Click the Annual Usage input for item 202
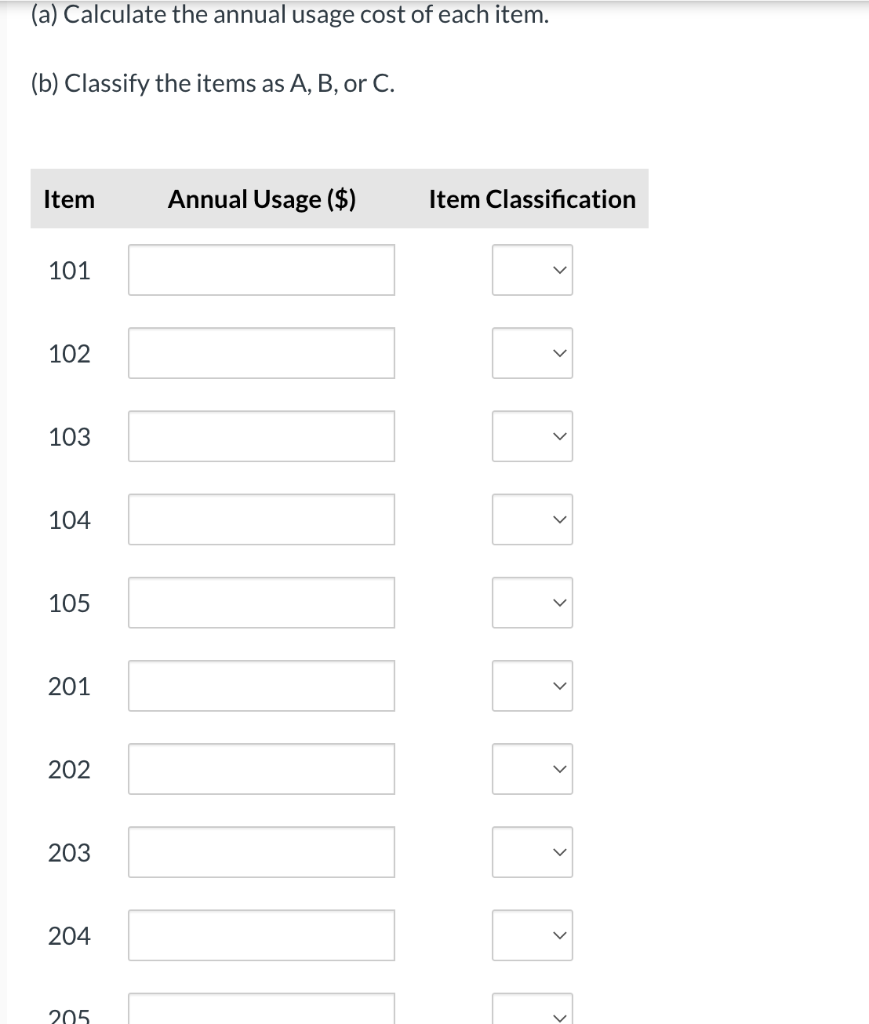 261,768
